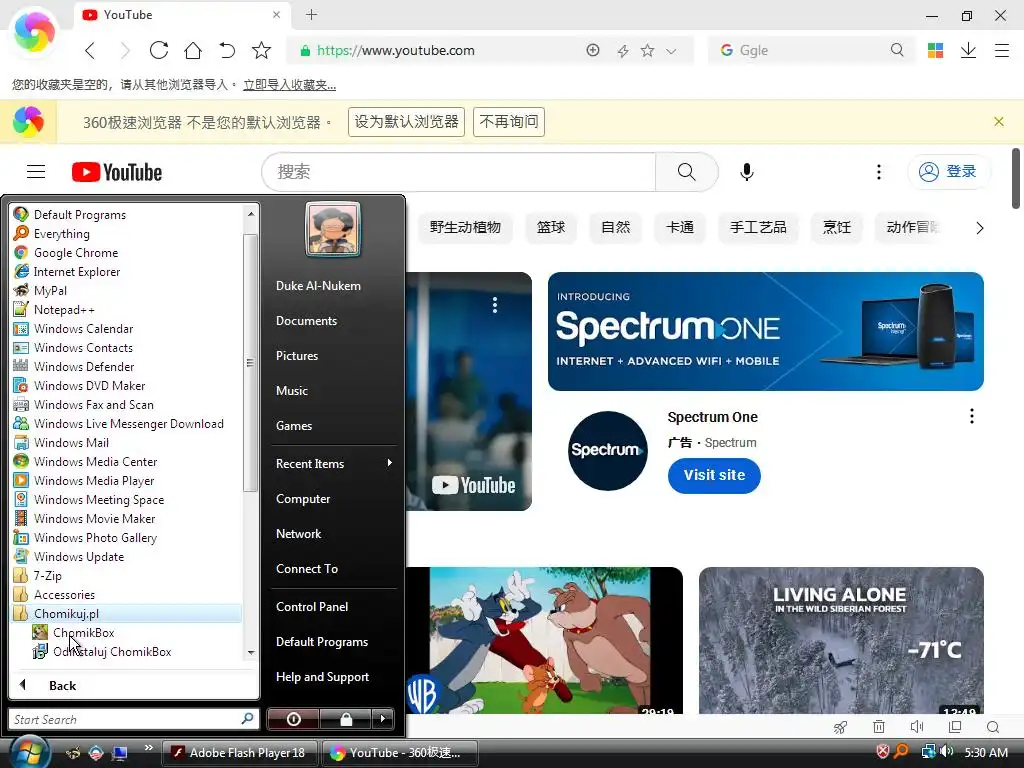This screenshot has height=768, width=1024.
Task: Click Odinstaluj ChomikBox entry
Action: tap(112, 652)
